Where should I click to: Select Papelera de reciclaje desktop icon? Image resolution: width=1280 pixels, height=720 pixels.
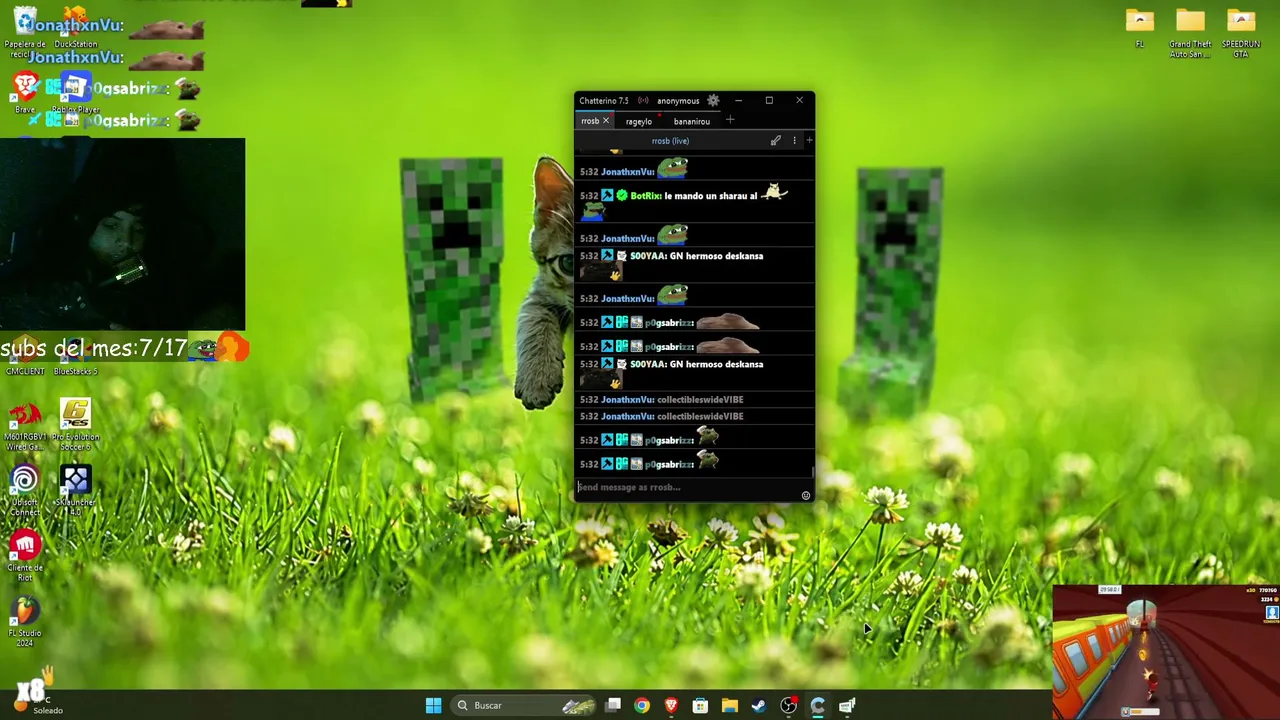tap(25, 33)
